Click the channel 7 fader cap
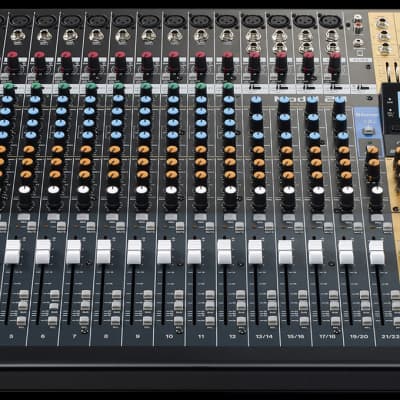 coord(74,252)
